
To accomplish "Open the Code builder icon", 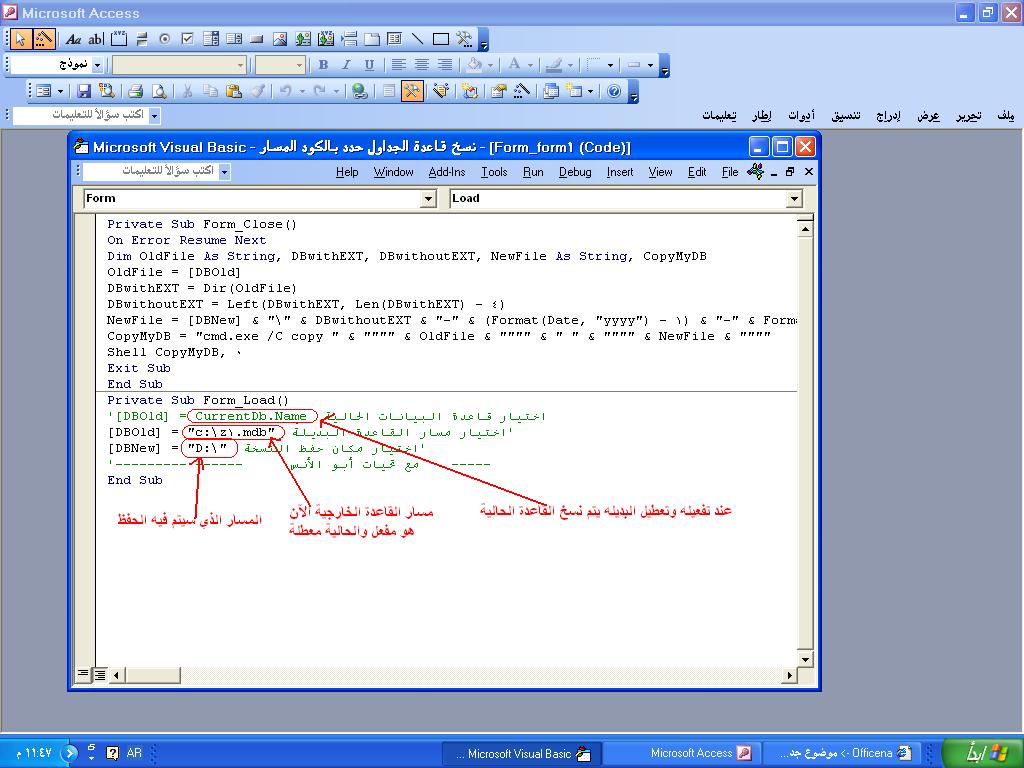I will [470, 91].
